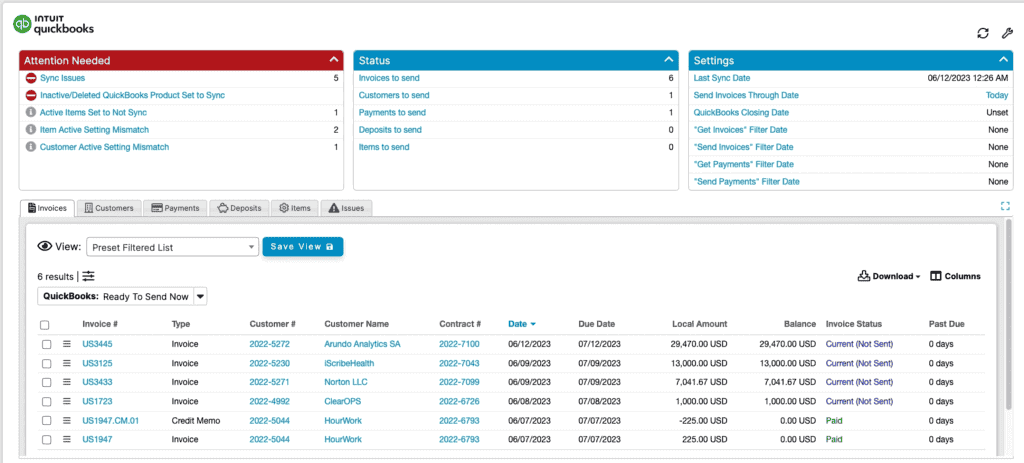Click the red stop icon beside Sync Issues
This screenshot has width=1024, height=463.
[x=30, y=78]
